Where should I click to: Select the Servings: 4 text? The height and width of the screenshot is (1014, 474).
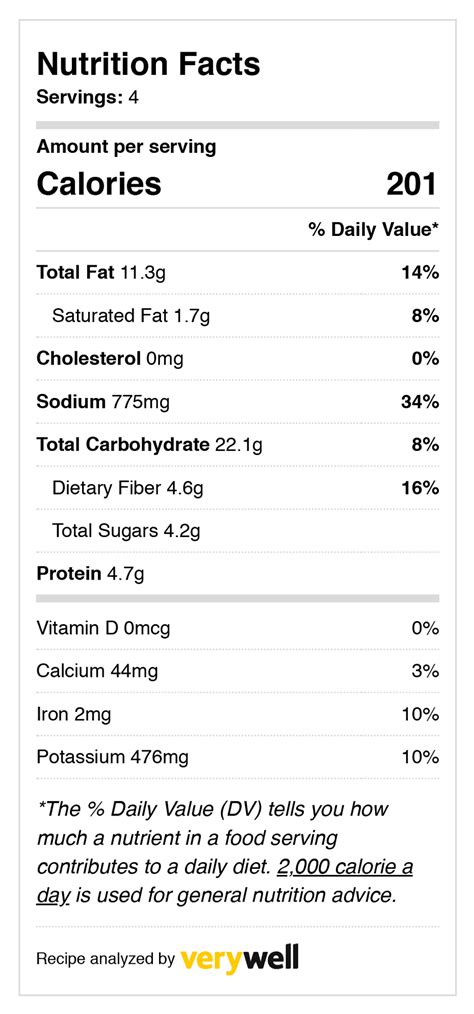tap(89, 98)
